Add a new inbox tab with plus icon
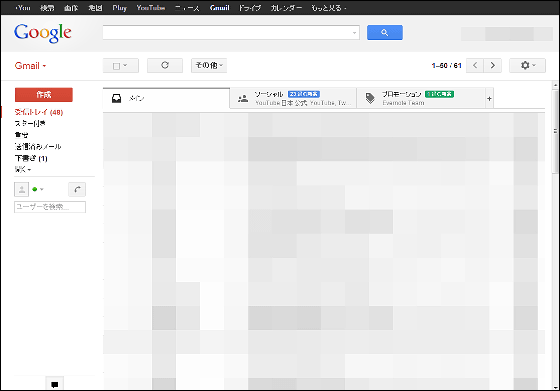 click(x=489, y=98)
